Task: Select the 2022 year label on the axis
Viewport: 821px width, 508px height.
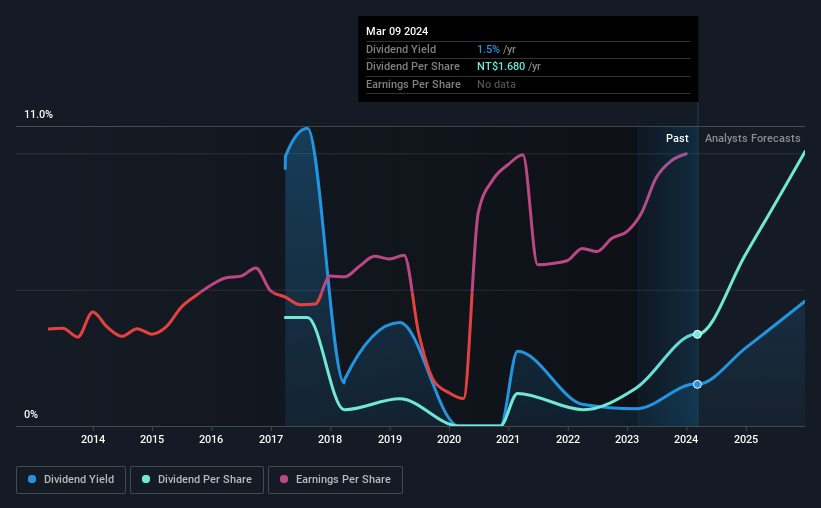Action: [568, 439]
